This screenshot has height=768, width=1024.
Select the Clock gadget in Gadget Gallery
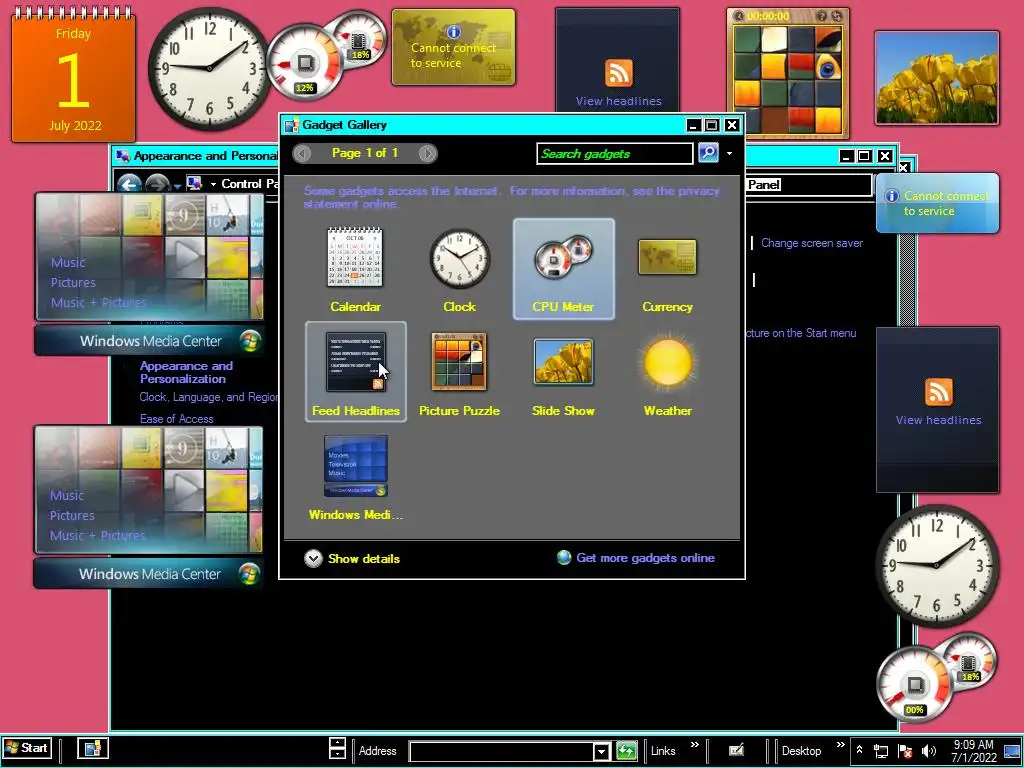tap(459, 269)
